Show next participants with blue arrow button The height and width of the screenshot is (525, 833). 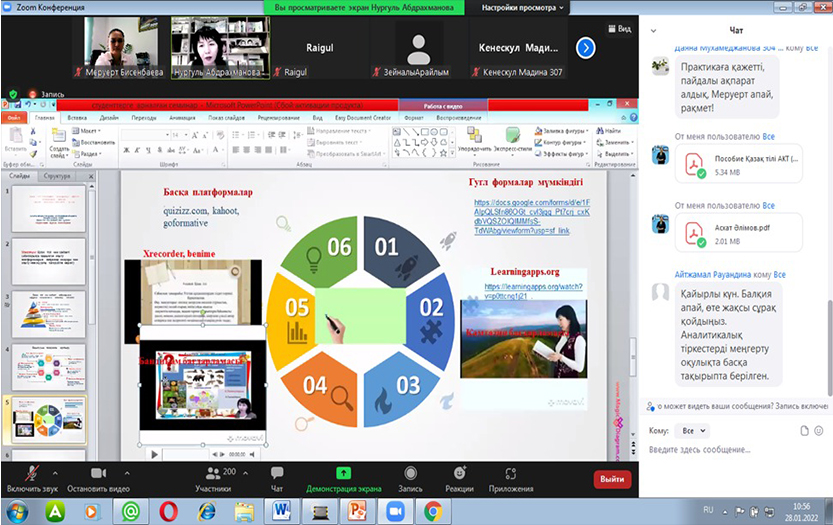[586, 47]
